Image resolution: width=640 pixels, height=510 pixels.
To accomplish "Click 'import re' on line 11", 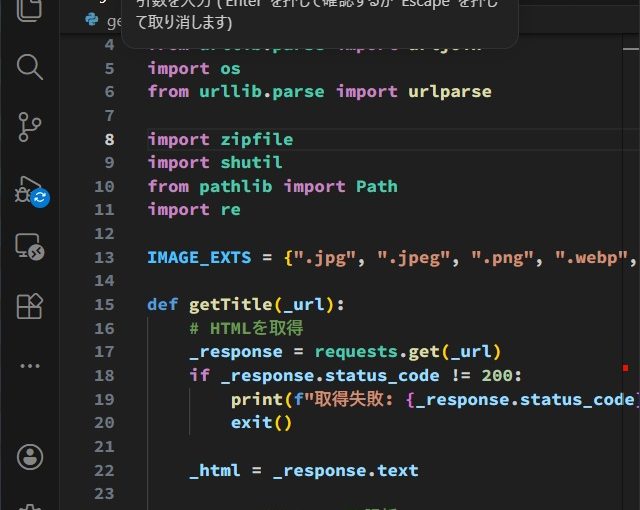I will coord(194,210).
